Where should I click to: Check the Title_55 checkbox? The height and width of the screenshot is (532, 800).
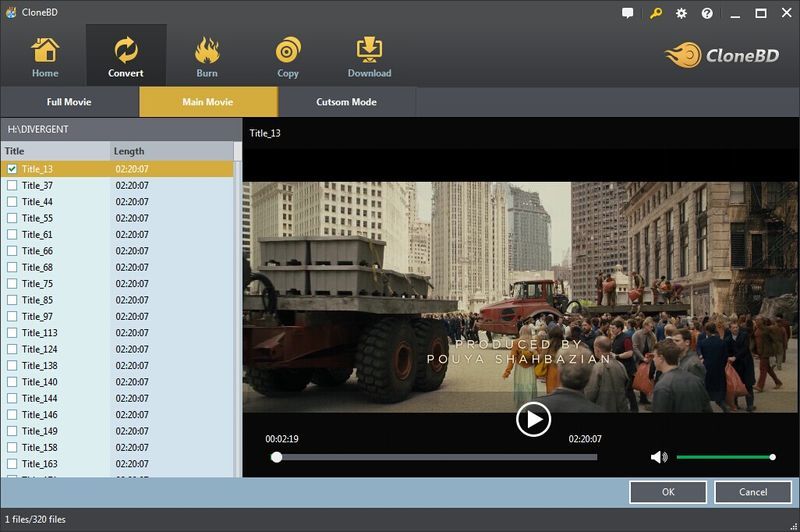[x=12, y=218]
